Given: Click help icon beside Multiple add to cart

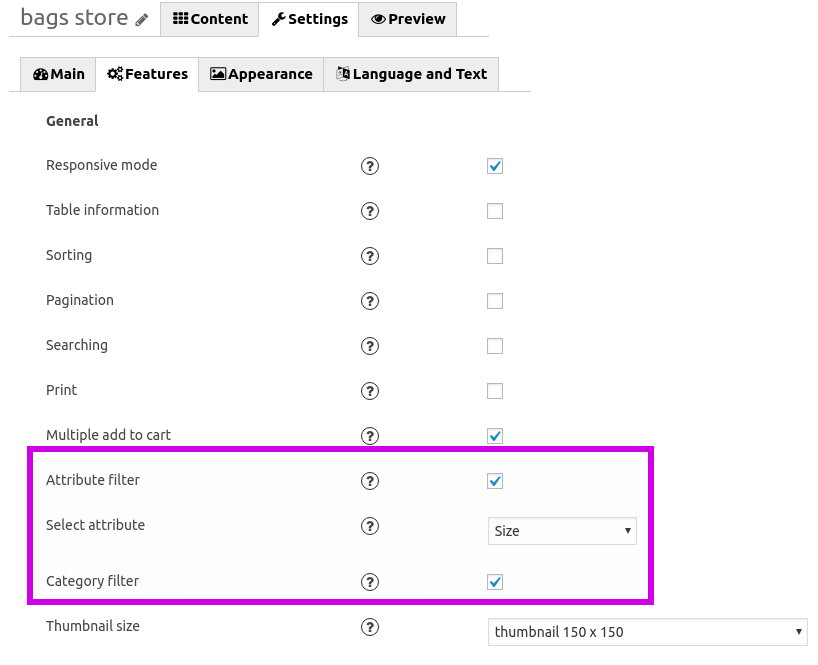Looking at the screenshot, I should tap(369, 436).
